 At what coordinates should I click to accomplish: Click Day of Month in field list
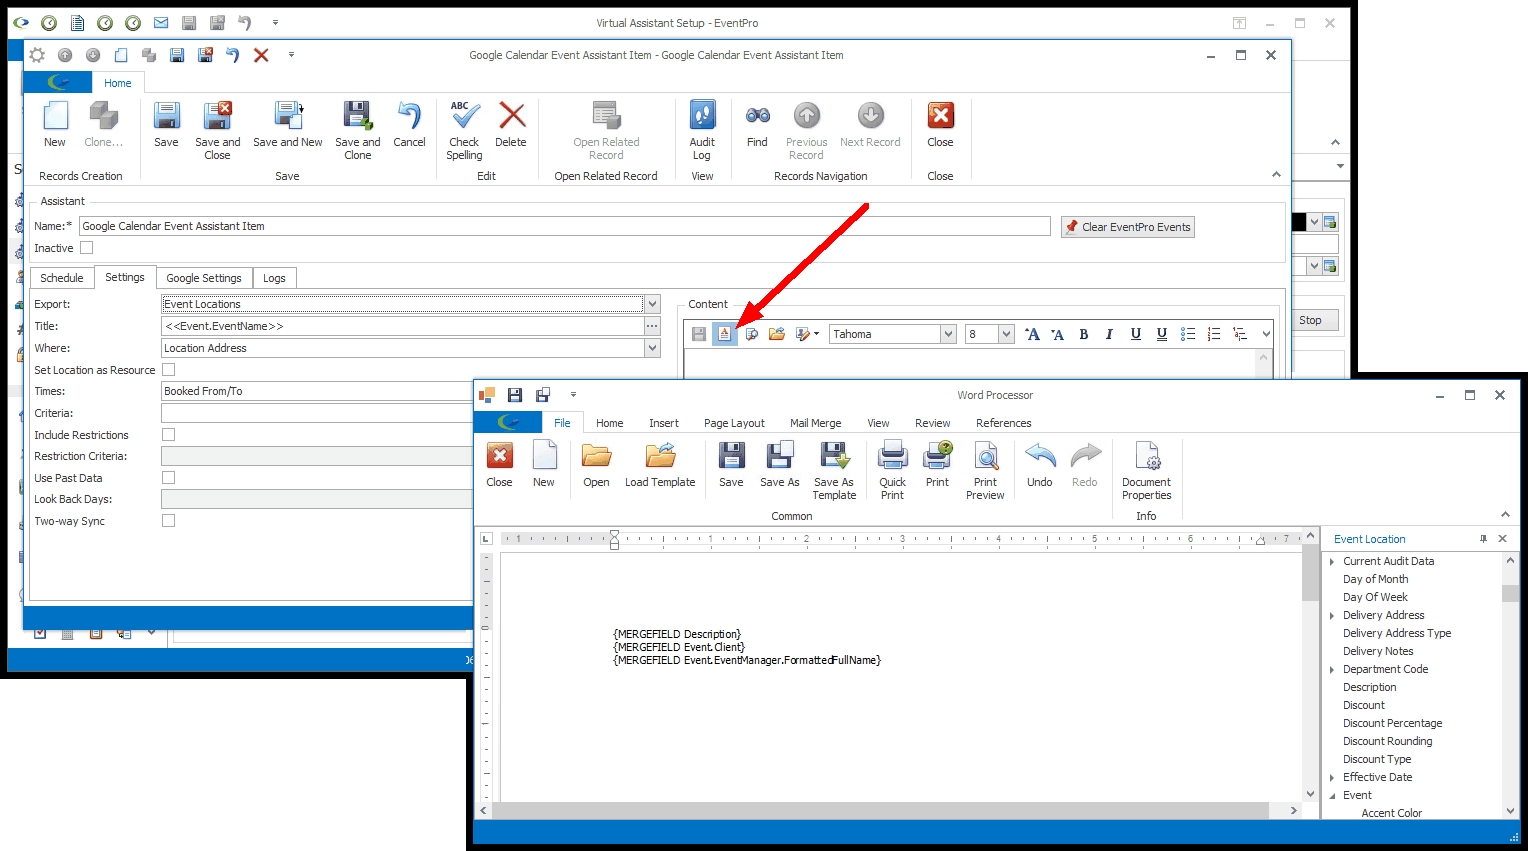(x=1376, y=579)
